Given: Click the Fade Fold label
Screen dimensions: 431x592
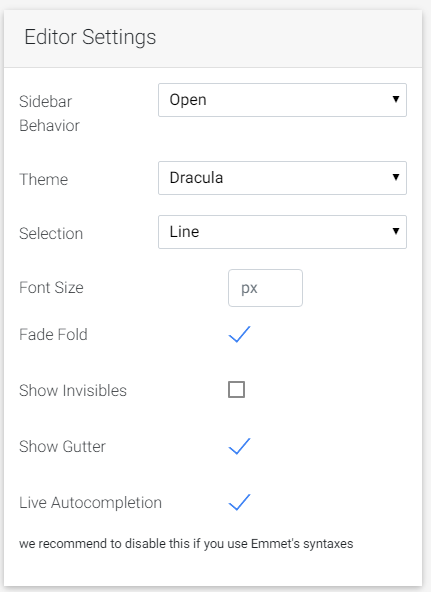Looking at the screenshot, I should click(x=53, y=335).
